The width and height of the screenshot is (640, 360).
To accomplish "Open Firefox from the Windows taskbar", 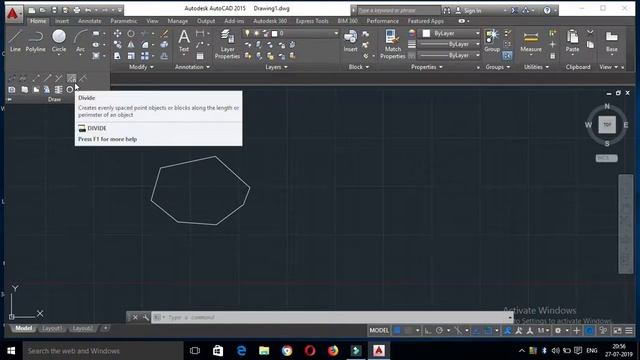I will pos(333,351).
